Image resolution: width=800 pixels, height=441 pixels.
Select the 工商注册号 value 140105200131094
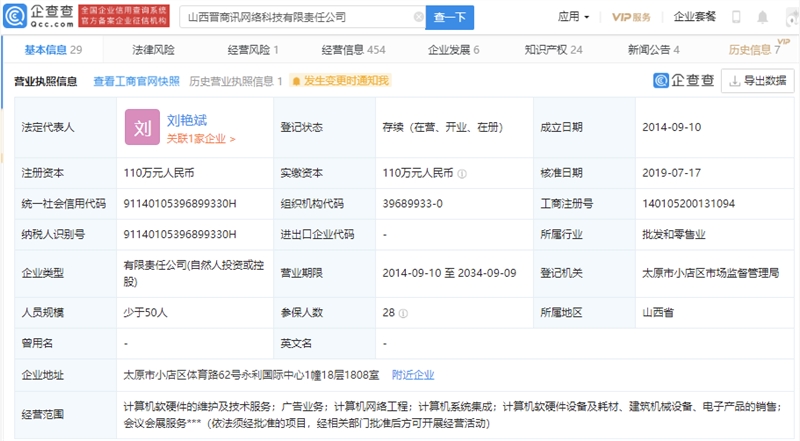[x=688, y=204]
